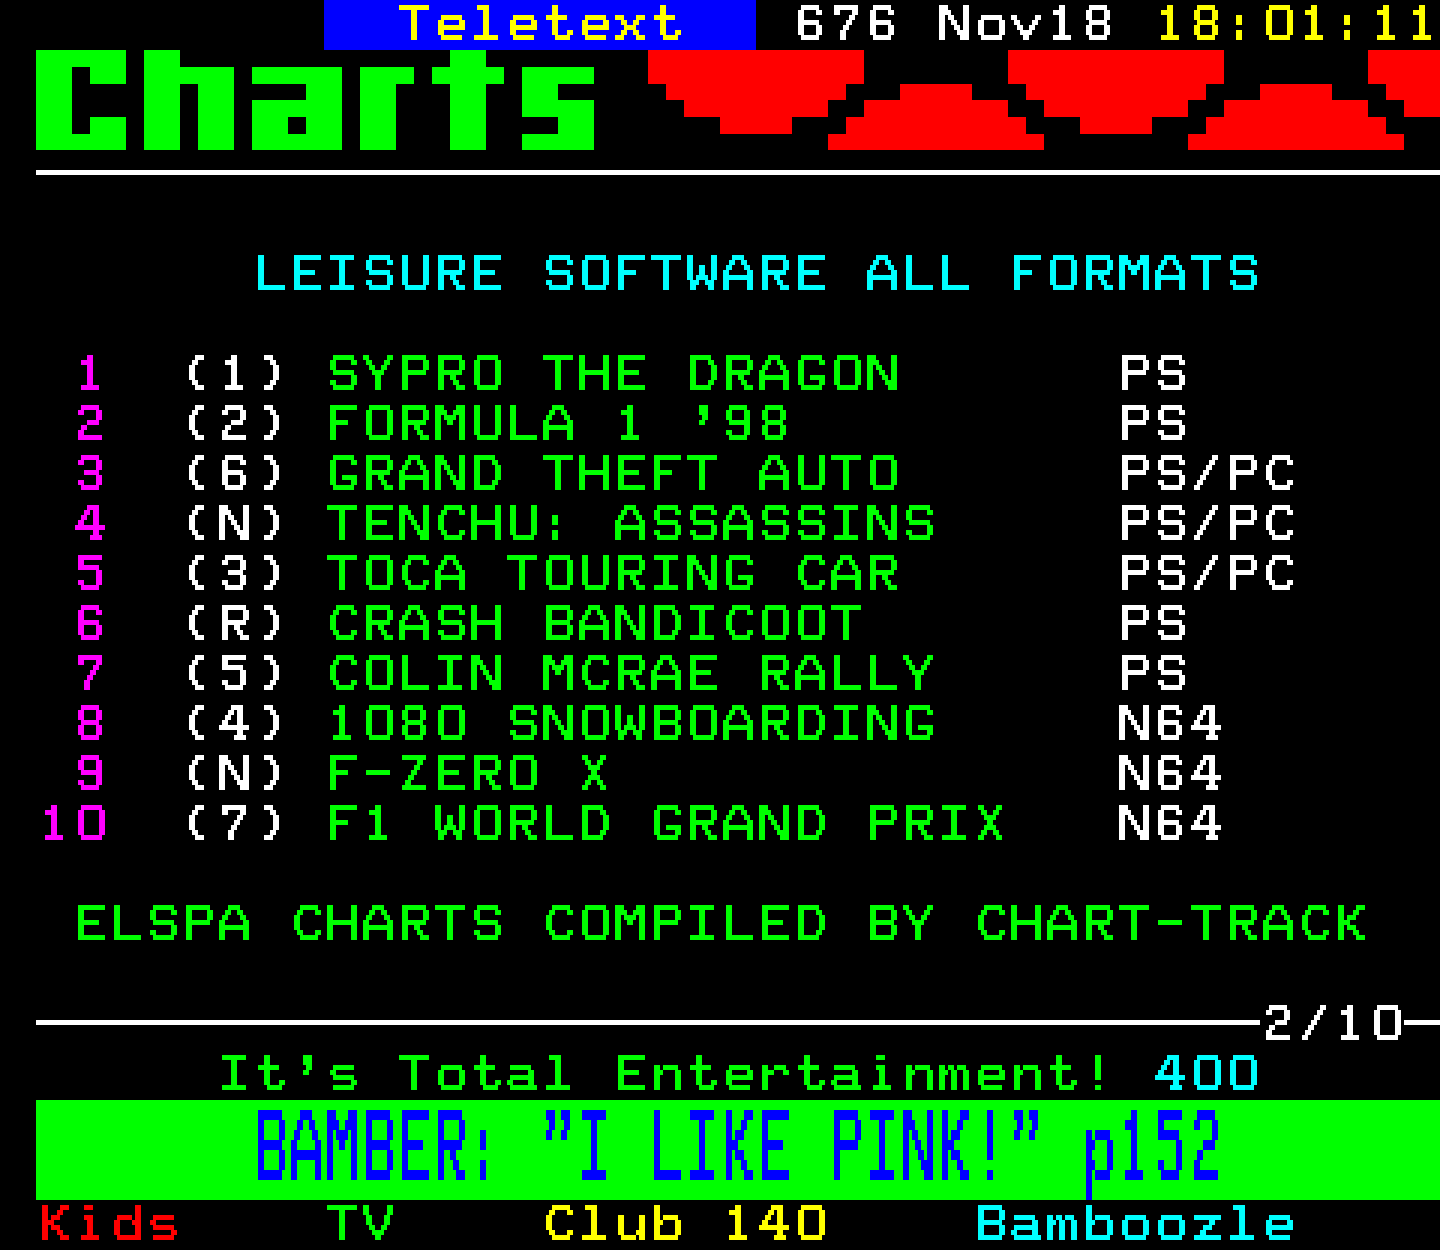Click the ELSPA CHARTS COMPILED BY CHART-TRACK credit
This screenshot has height=1250, width=1440.
[x=721, y=924]
